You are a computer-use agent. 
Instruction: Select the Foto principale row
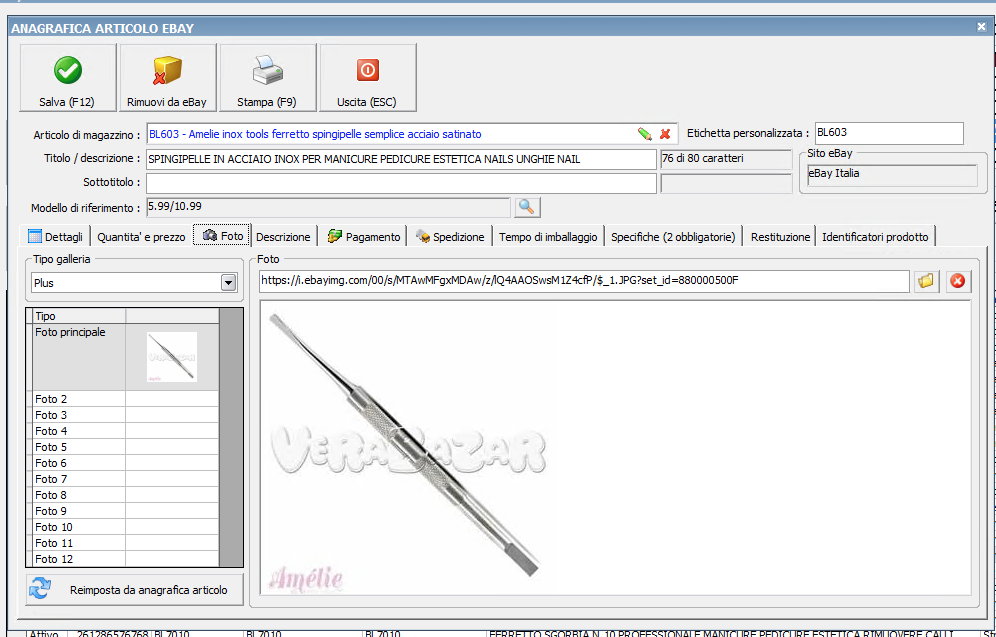tap(124, 358)
